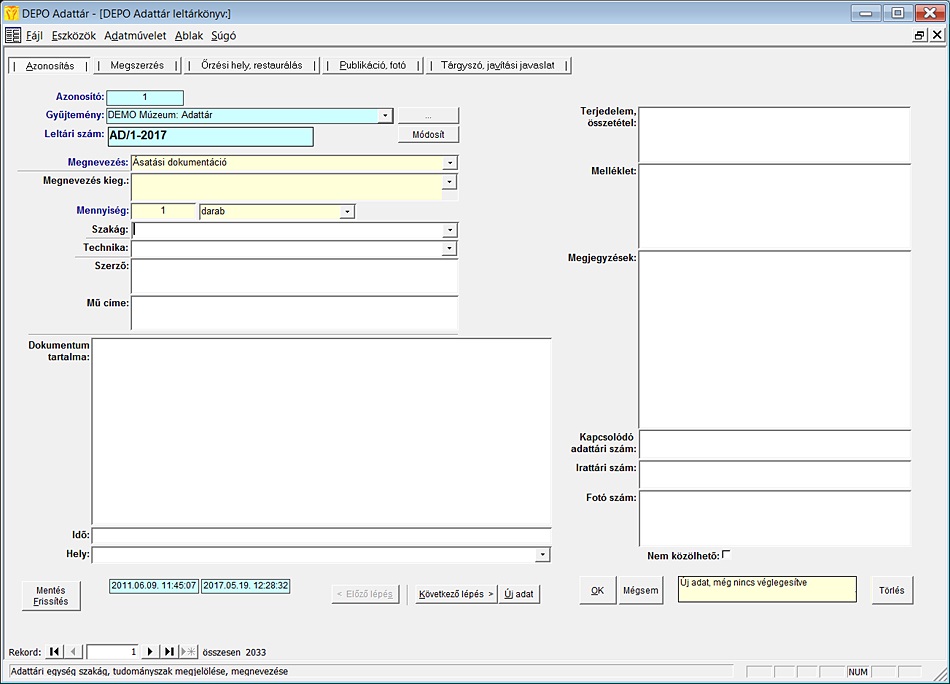Image resolution: width=950 pixels, height=684 pixels.
Task: Open the Adatművelet menu
Action: tap(136, 35)
